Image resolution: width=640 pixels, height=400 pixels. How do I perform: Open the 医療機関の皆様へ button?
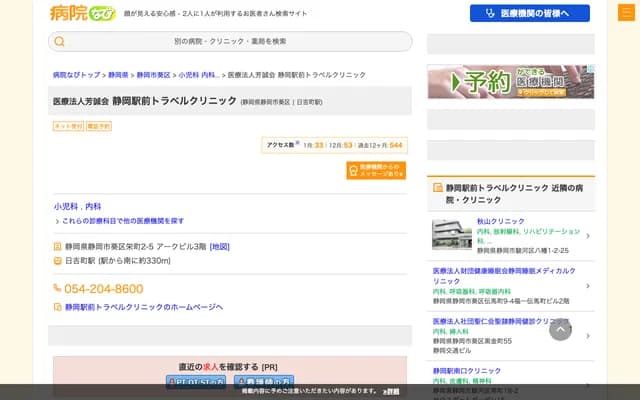tap(529, 13)
